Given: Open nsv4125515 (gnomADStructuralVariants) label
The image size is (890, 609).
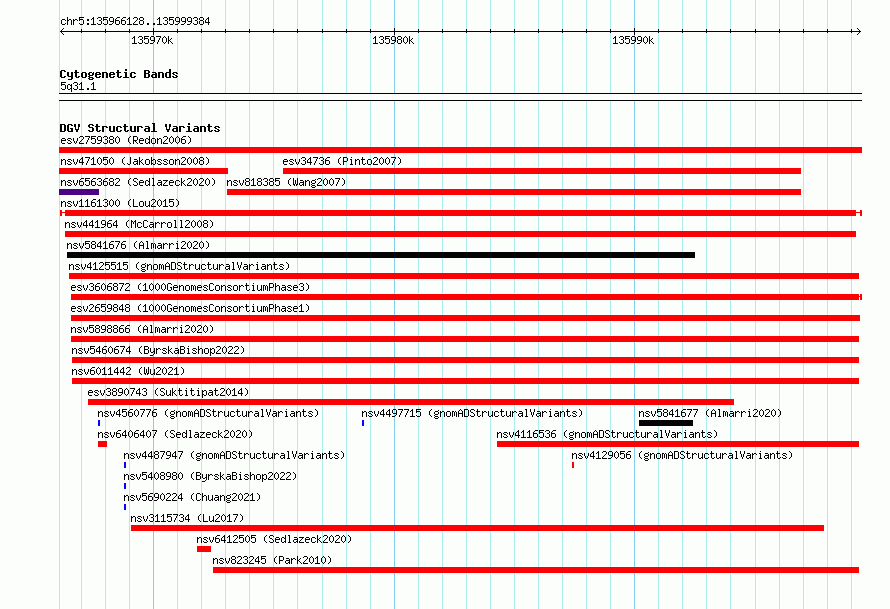Looking at the screenshot, I should pos(179,266).
